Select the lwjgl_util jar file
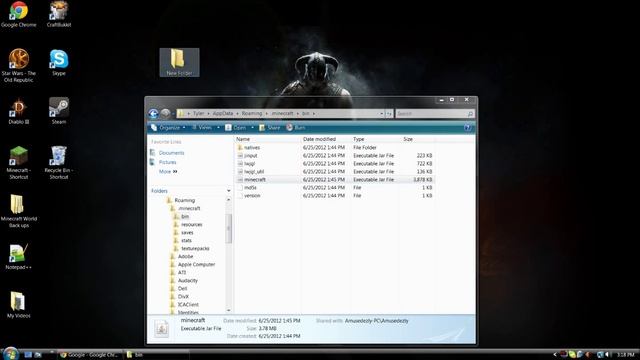This screenshot has height=360, width=640. point(335,171)
